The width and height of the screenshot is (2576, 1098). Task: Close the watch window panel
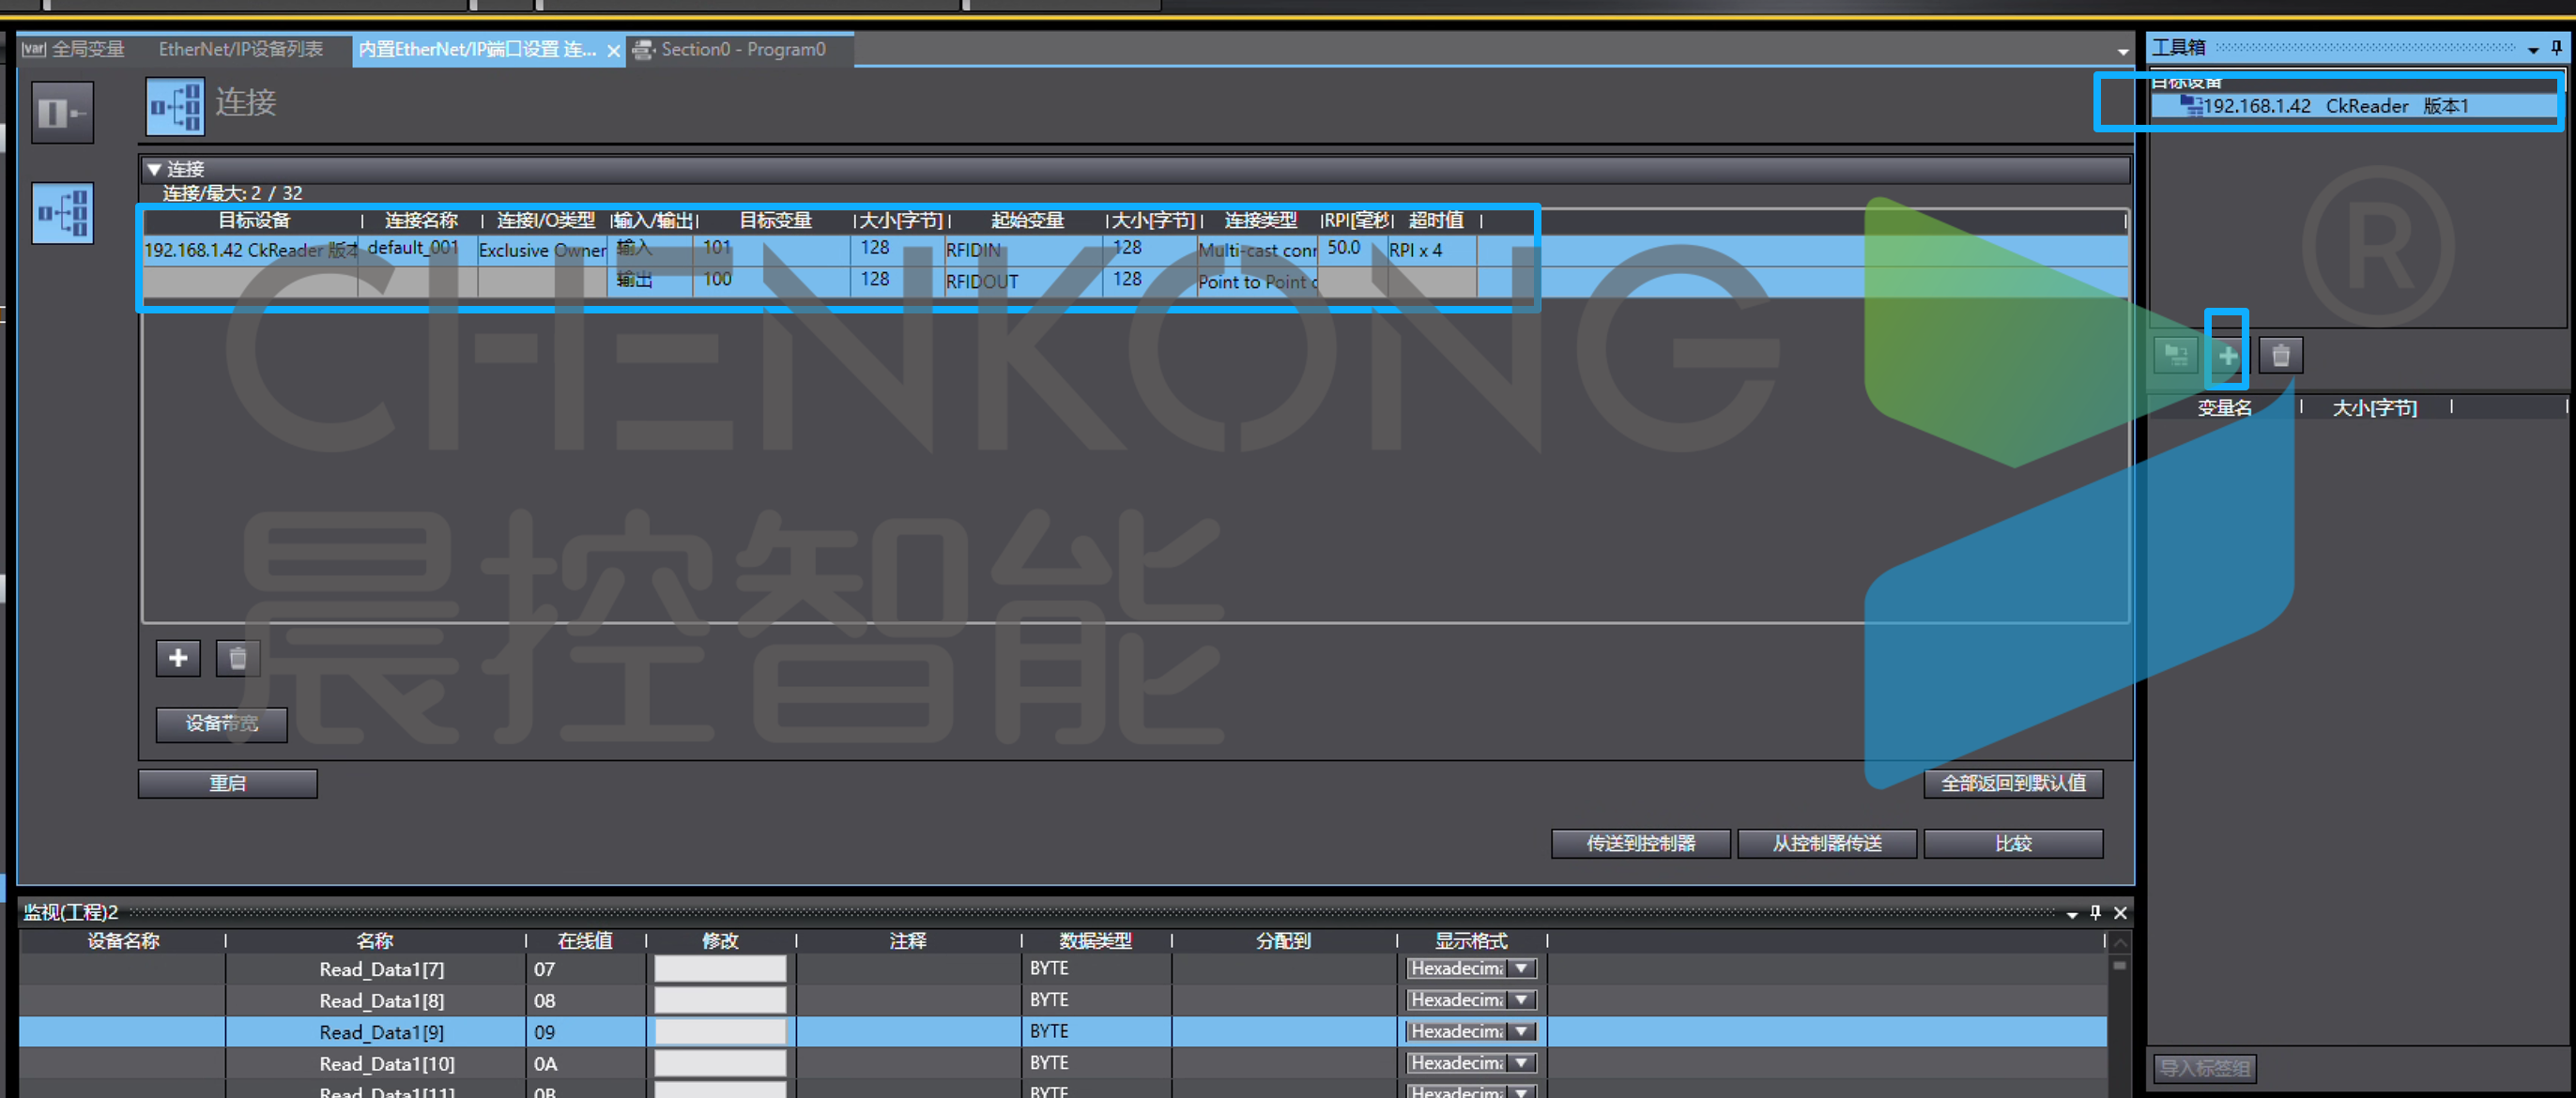pyautogui.click(x=2119, y=912)
